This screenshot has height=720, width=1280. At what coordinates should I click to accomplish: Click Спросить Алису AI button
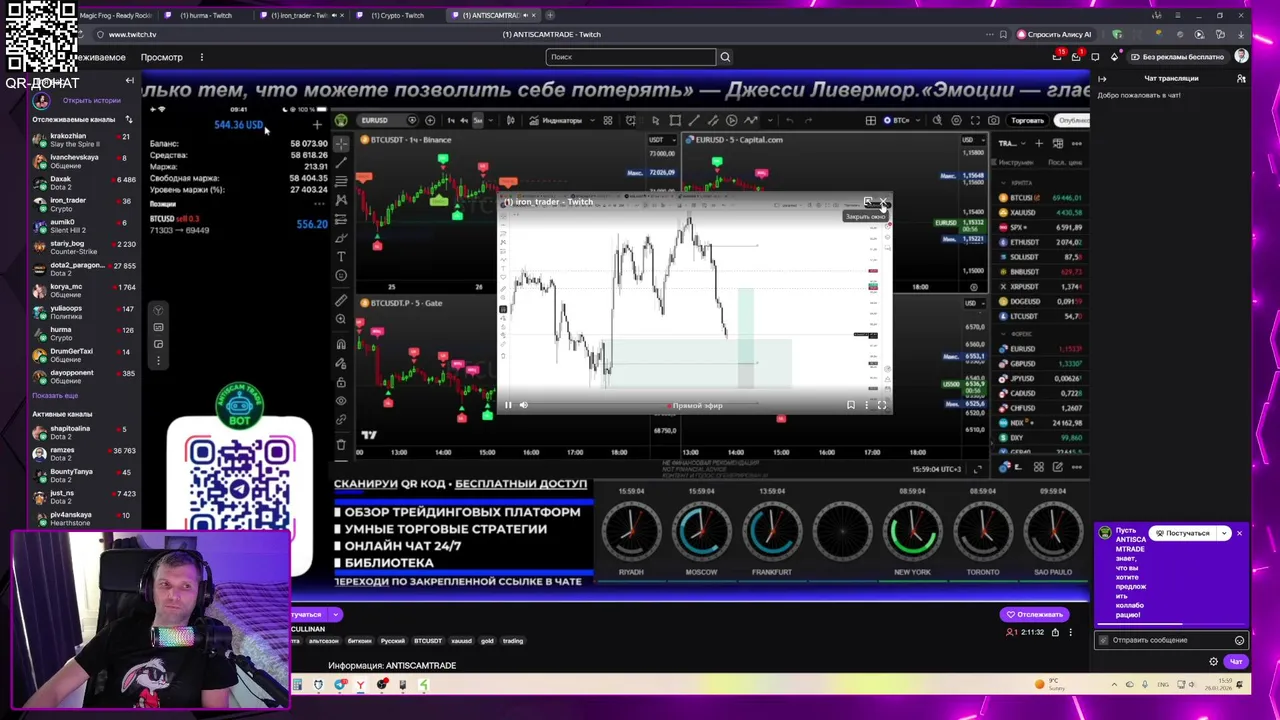(x=1054, y=34)
